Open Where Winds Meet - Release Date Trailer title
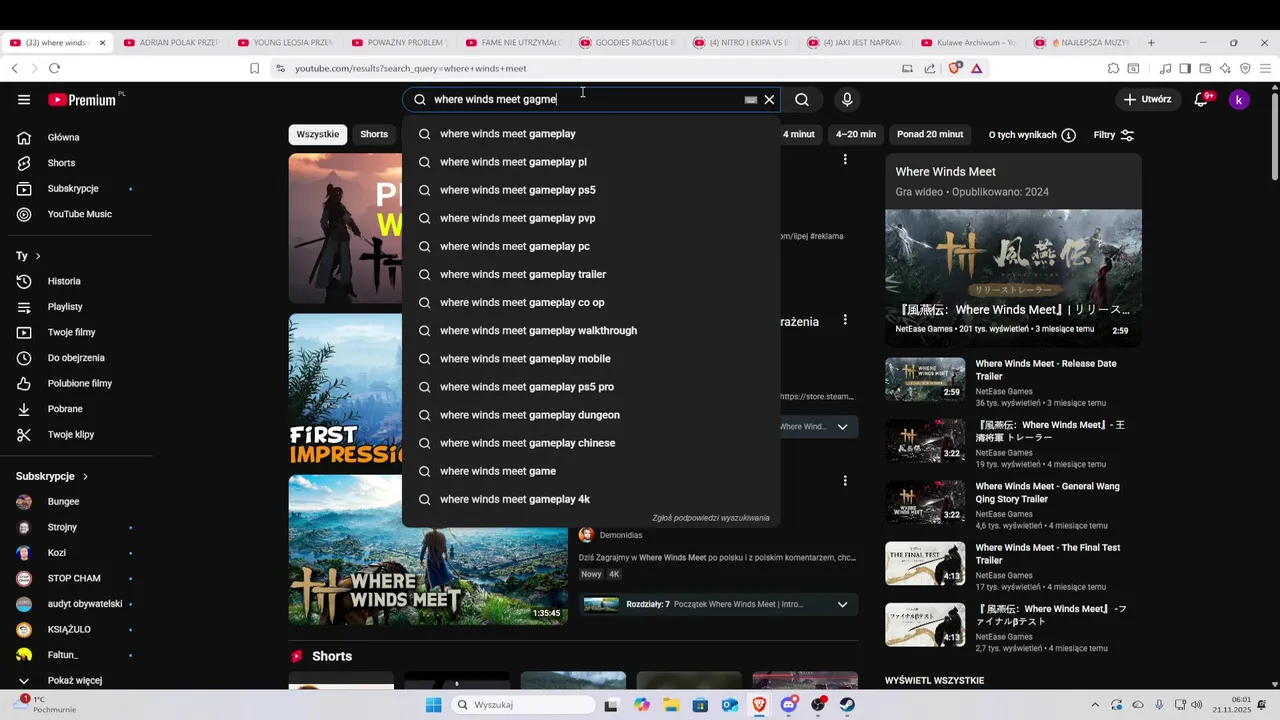Image resolution: width=1280 pixels, height=720 pixels. (x=1046, y=370)
